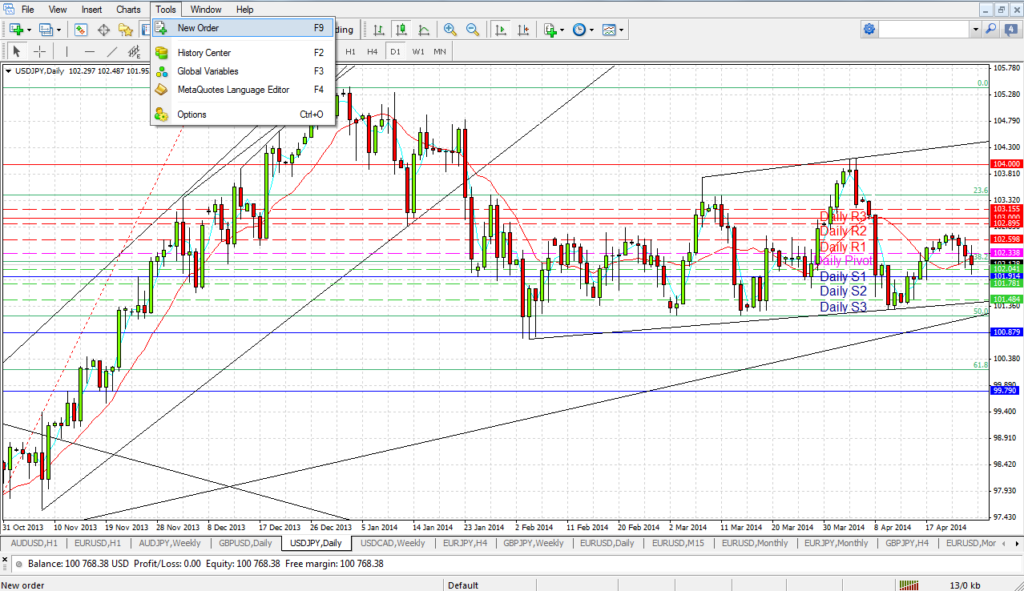The height and width of the screenshot is (591, 1024).
Task: Switch to EURUSD,M15 chart tab
Action: (679, 543)
